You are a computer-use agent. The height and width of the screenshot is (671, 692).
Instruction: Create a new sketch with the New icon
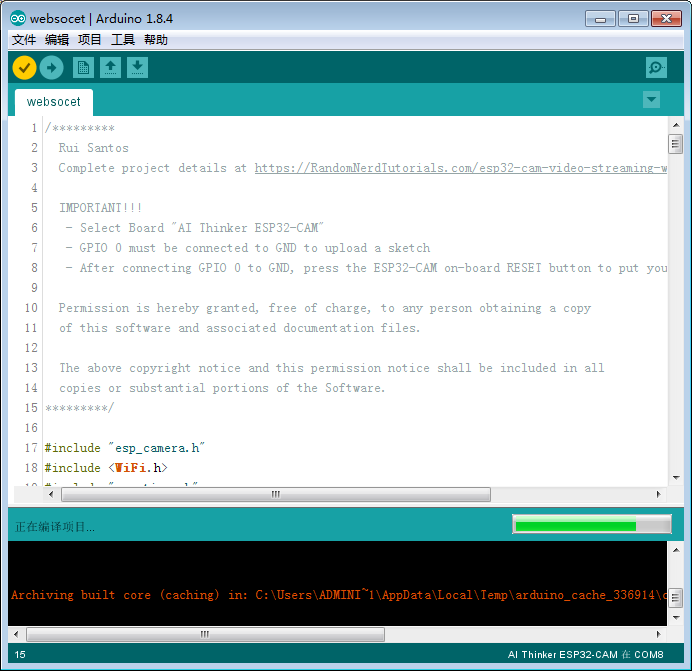[83, 68]
